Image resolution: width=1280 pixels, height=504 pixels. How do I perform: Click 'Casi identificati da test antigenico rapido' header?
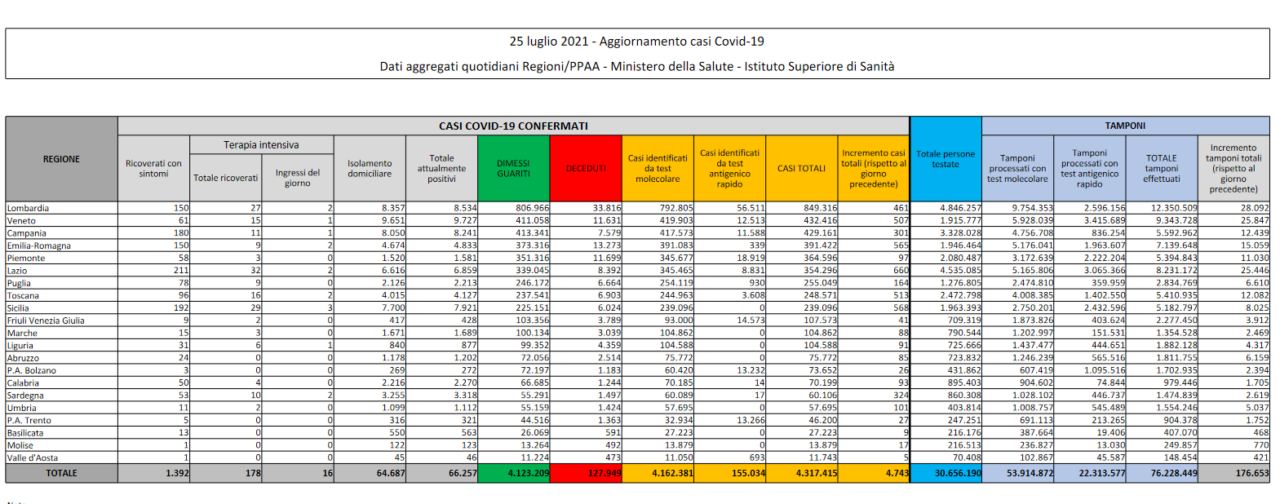point(730,169)
